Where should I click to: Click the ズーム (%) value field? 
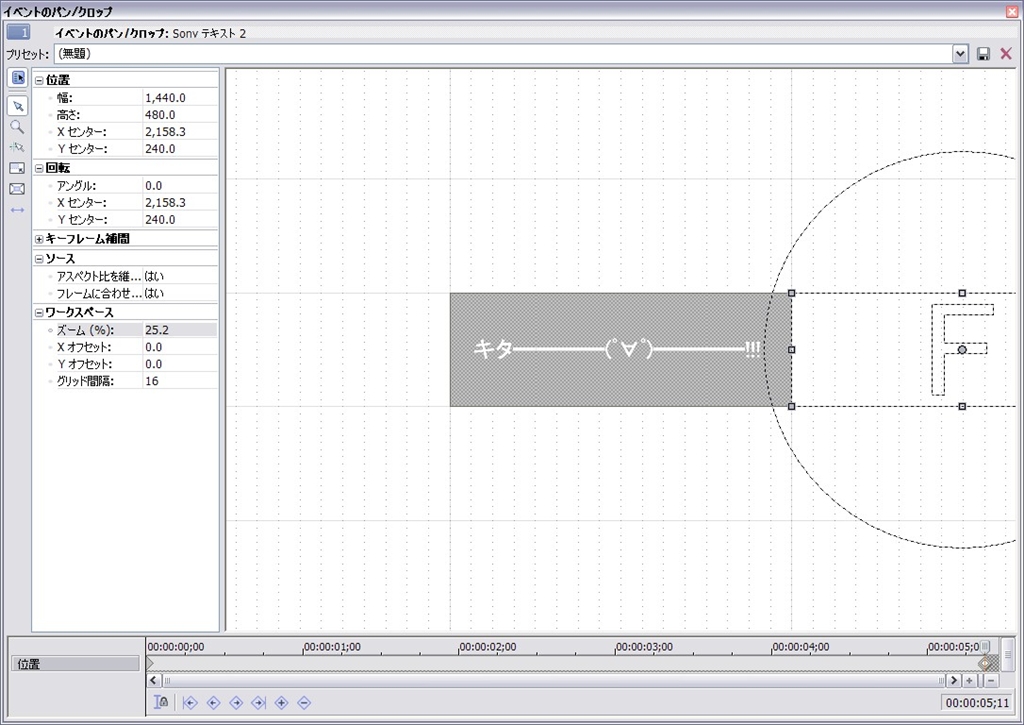[x=180, y=330]
